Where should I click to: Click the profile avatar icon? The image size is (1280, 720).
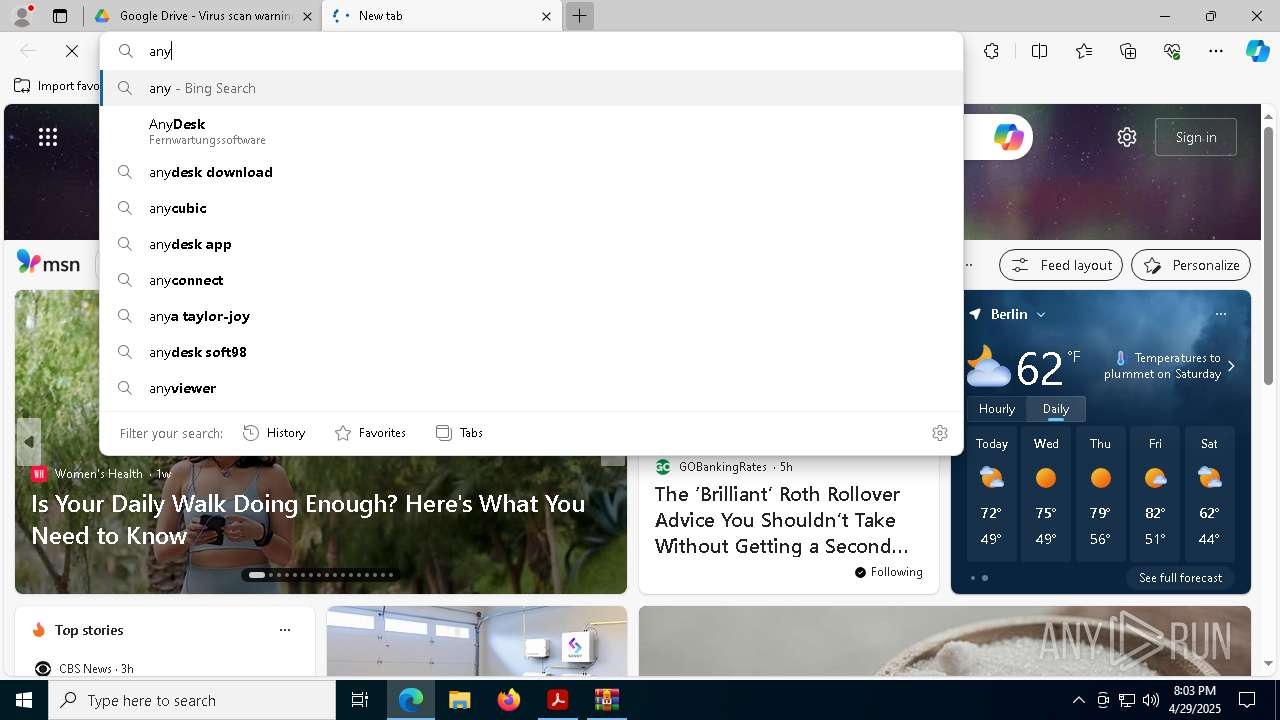click(21, 16)
